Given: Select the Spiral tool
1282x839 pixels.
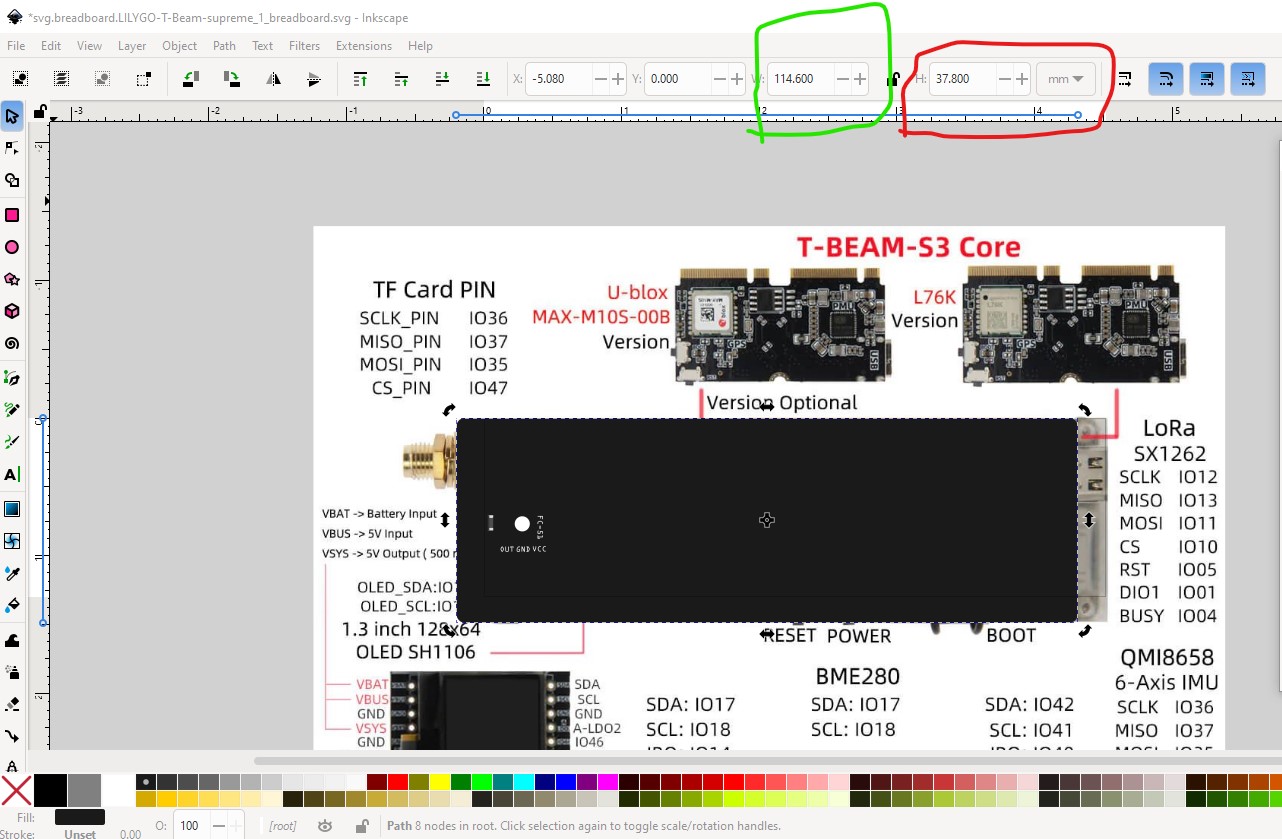Looking at the screenshot, I should pyautogui.click(x=12, y=343).
